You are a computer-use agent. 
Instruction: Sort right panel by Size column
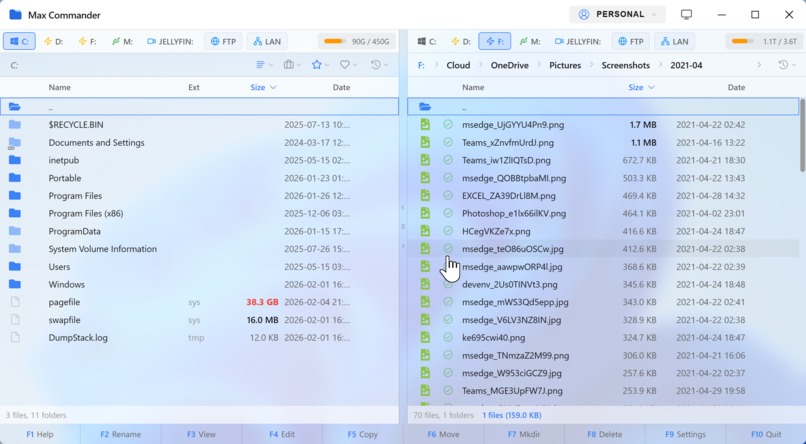click(x=641, y=87)
